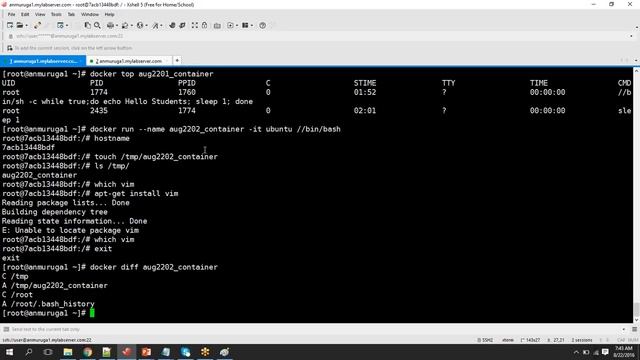Click the layout panes toolbar icon
The width and height of the screenshot is (640, 360).
[x=245, y=25]
